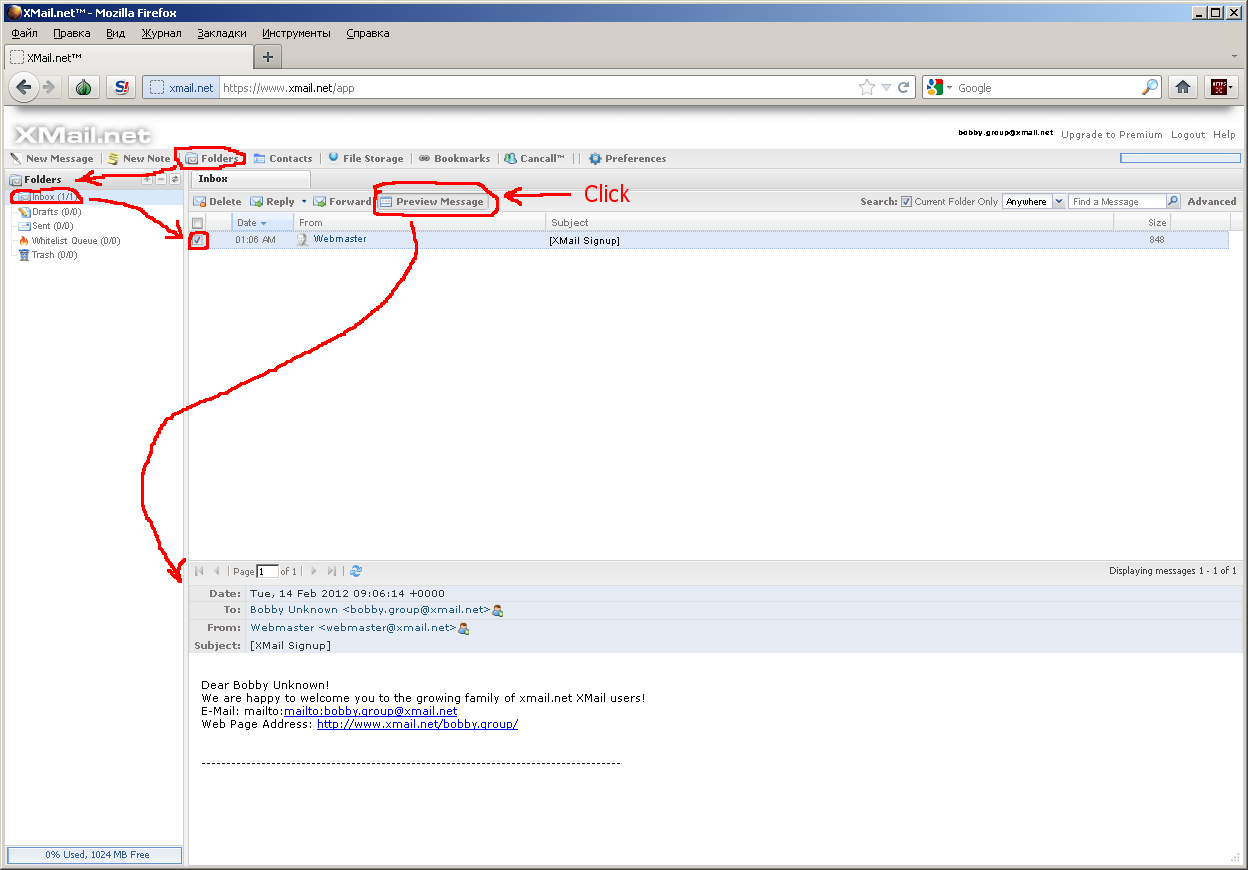Sort messages by the Date column
This screenshot has height=870, width=1248.
click(x=264, y=222)
